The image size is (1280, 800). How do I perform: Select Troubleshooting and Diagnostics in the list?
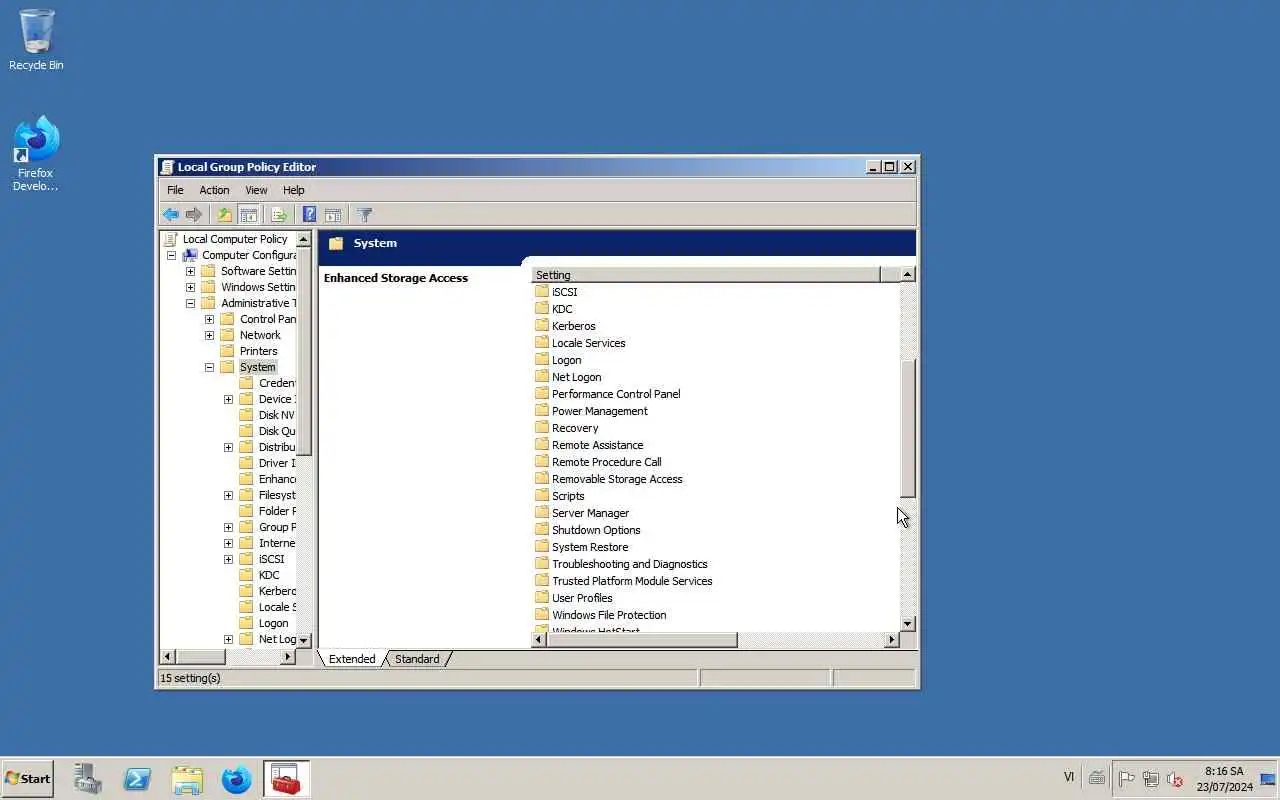coord(629,564)
